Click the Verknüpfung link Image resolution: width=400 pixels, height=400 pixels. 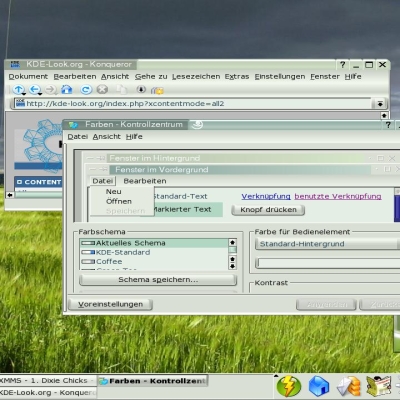click(266, 196)
